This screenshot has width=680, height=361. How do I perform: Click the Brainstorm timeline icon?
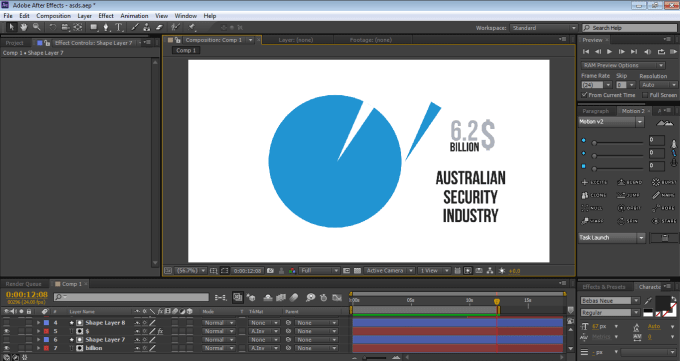(311, 298)
